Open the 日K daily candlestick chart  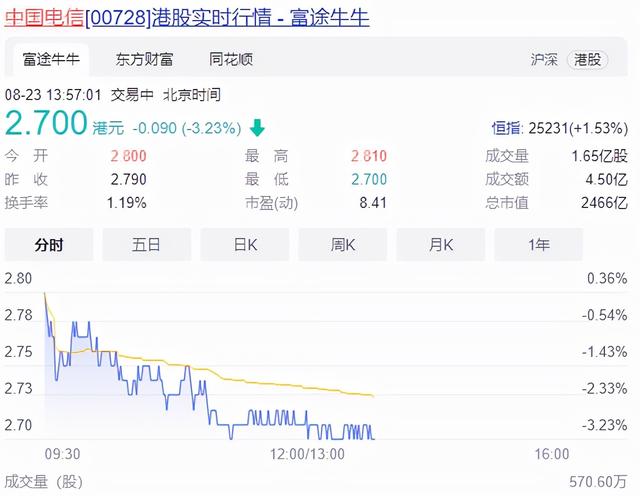tap(245, 245)
